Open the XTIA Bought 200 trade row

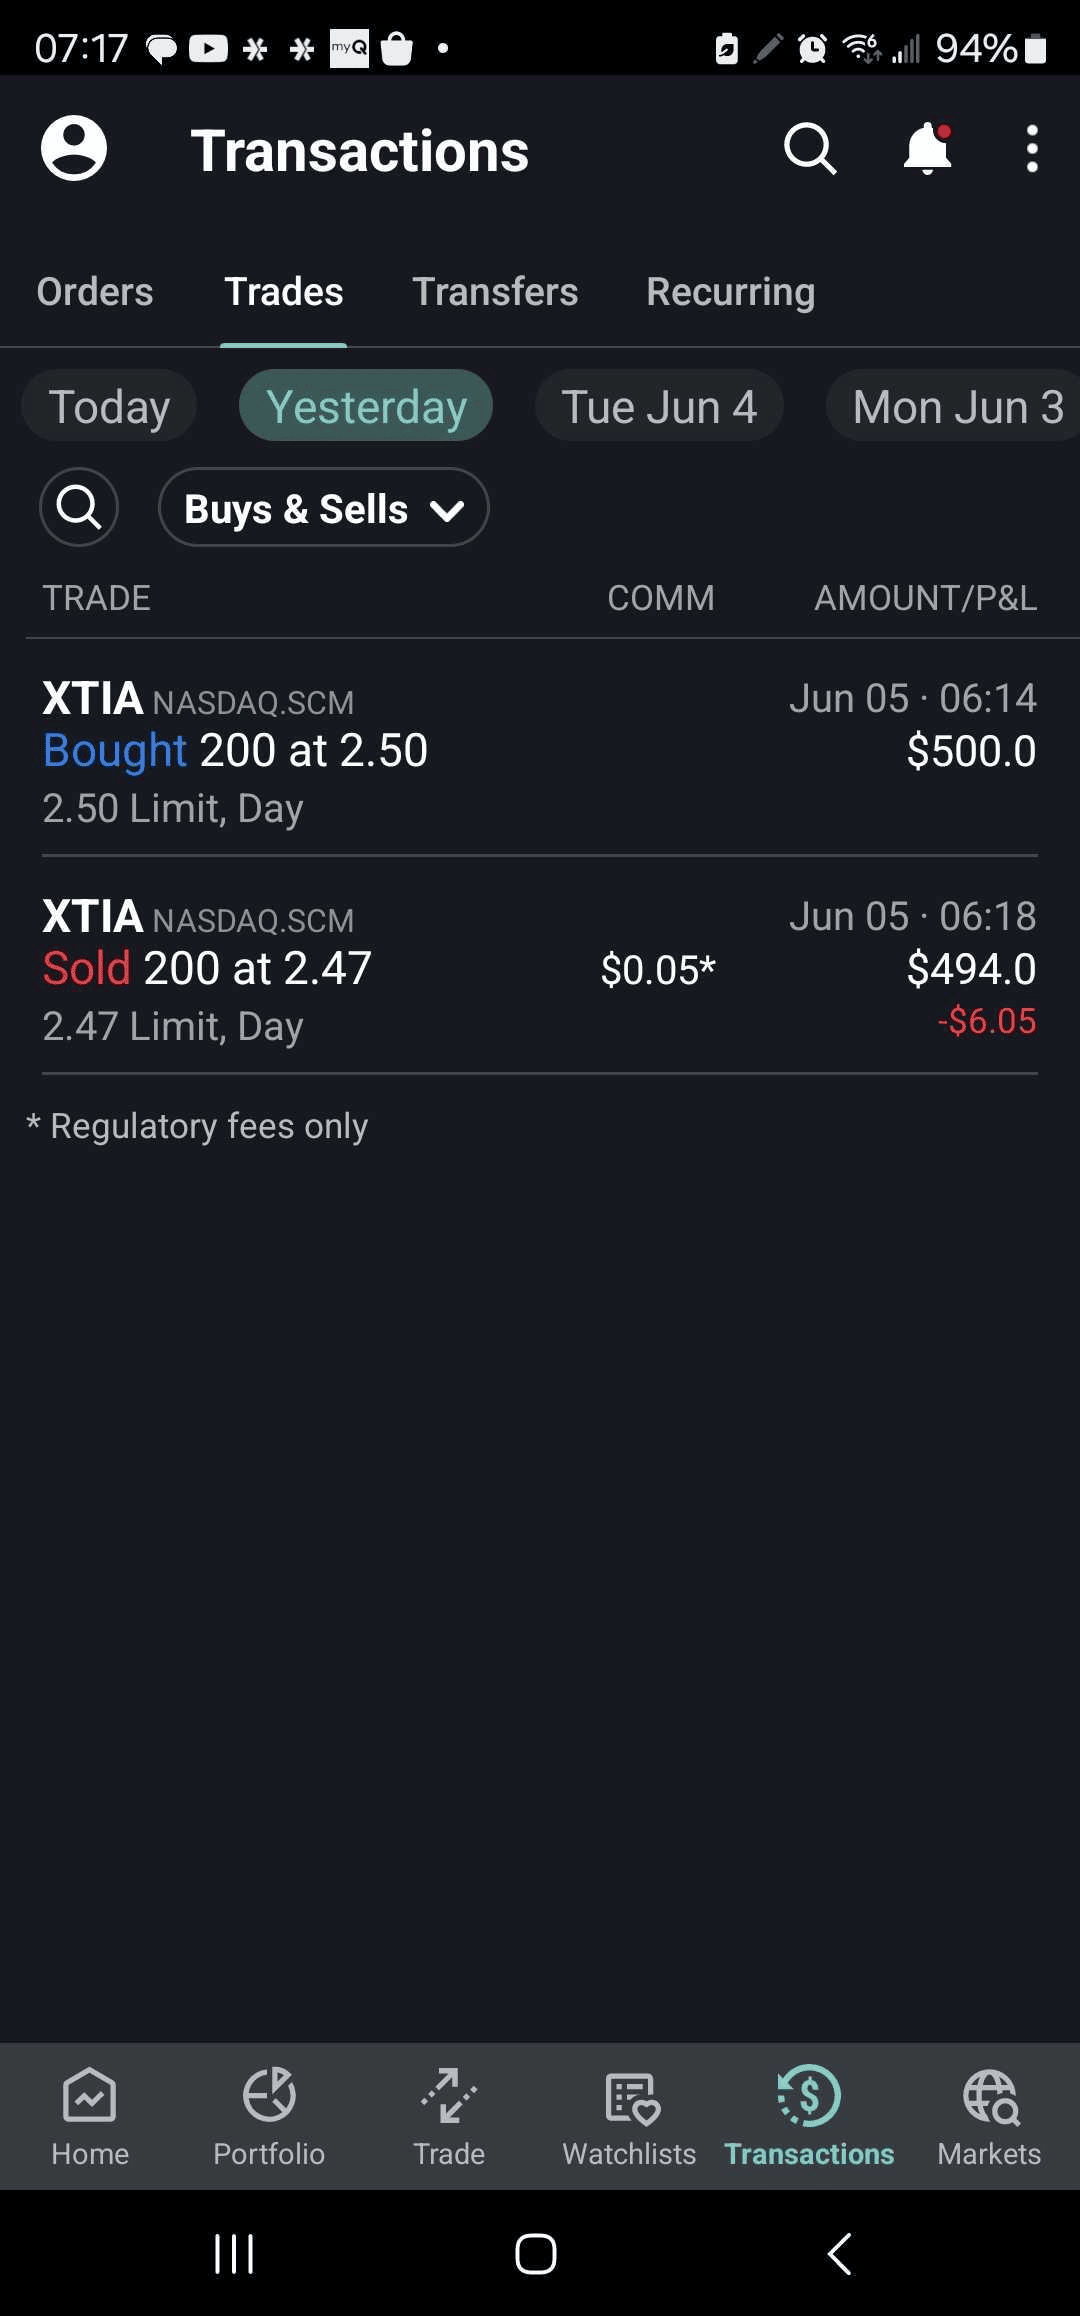(540, 752)
